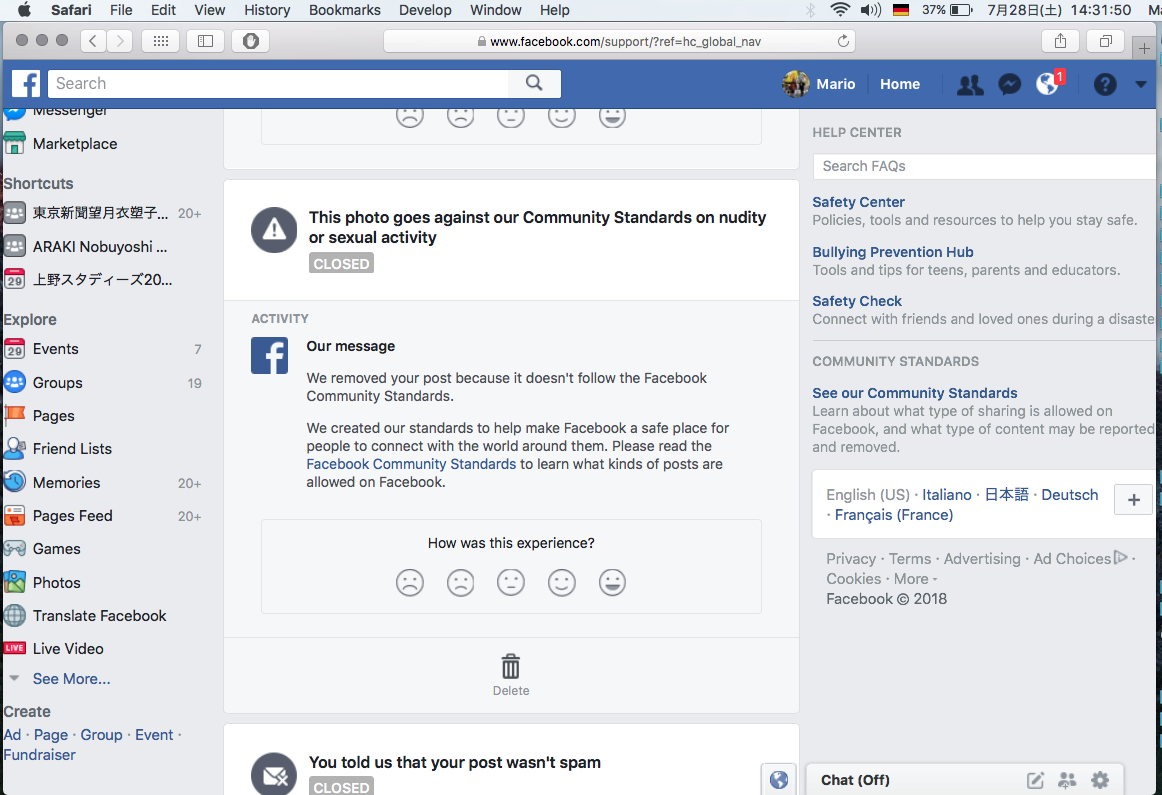Show all tabs overview button
The image size is (1162, 795).
(1106, 41)
